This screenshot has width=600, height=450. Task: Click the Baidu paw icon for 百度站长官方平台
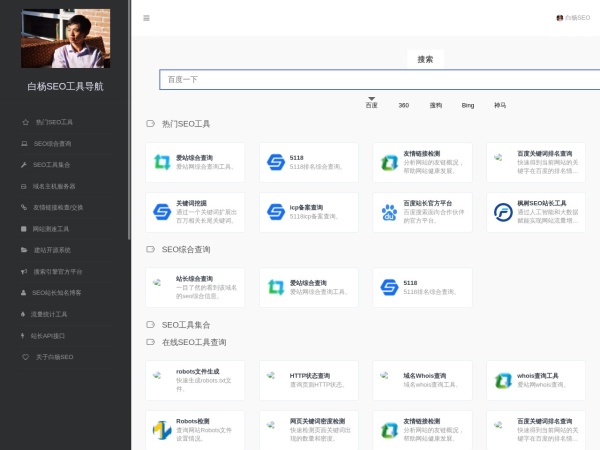point(389,212)
